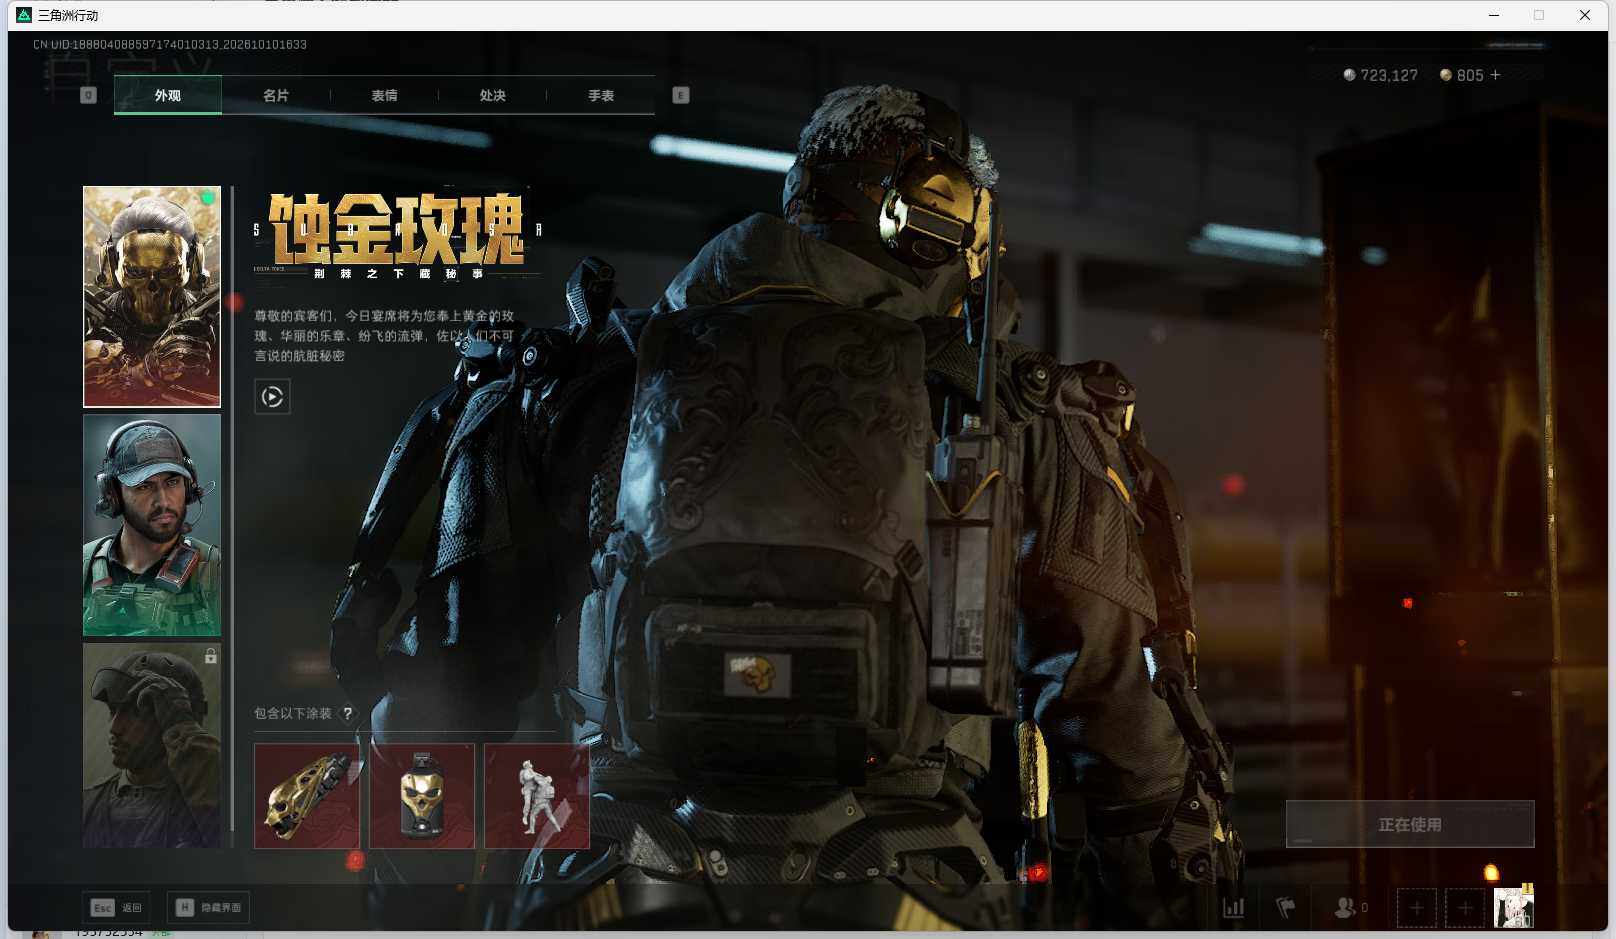This screenshot has width=1616, height=939.
Task: Click the Q key previous-tab icon
Action: coord(88,95)
